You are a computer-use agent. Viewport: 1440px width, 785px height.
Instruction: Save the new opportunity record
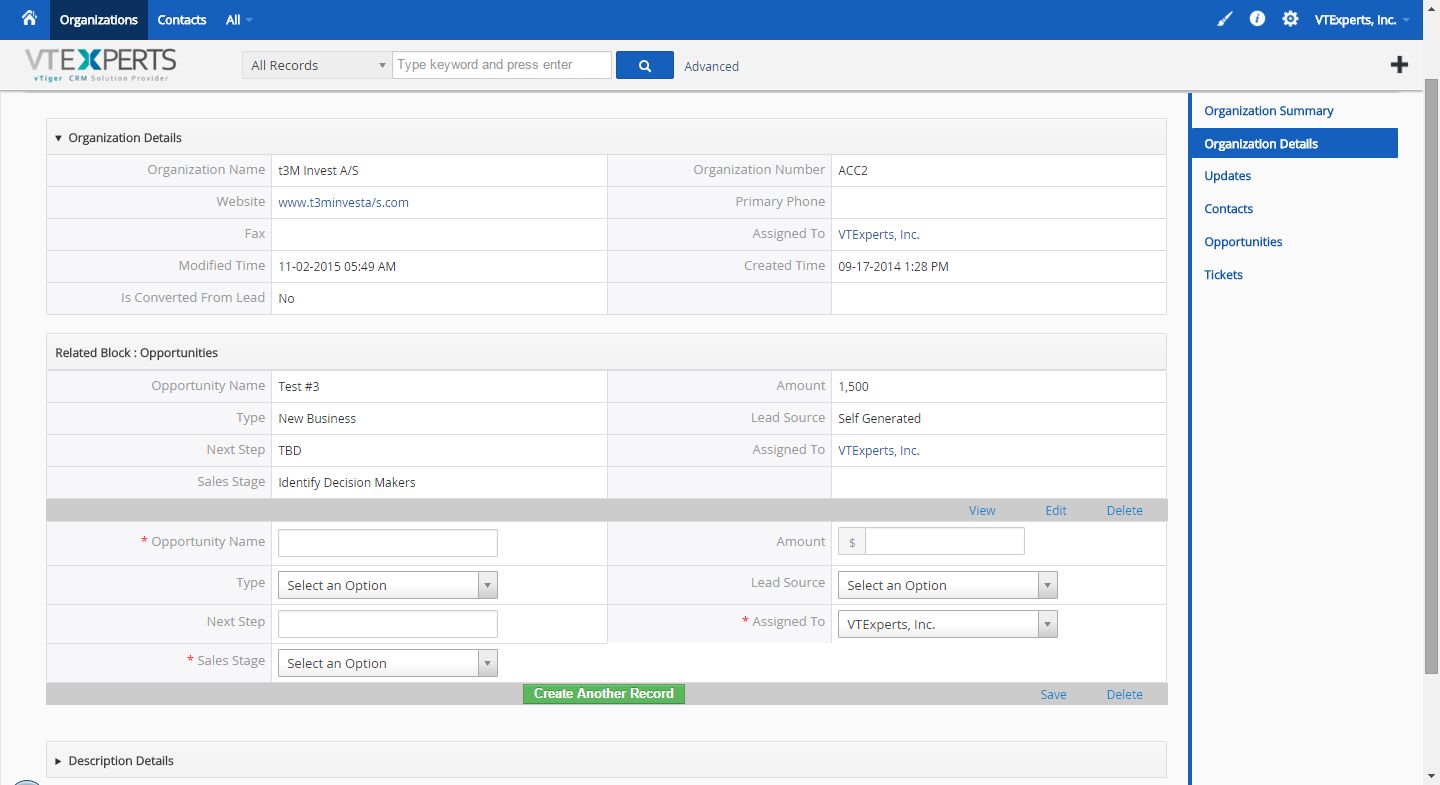pos(1053,694)
